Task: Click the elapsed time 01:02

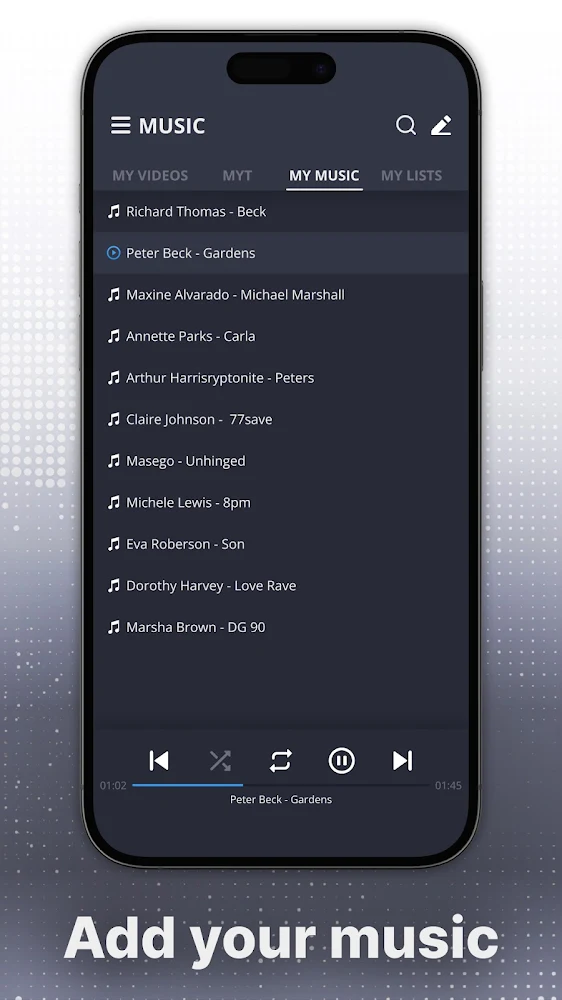Action: [x=113, y=786]
